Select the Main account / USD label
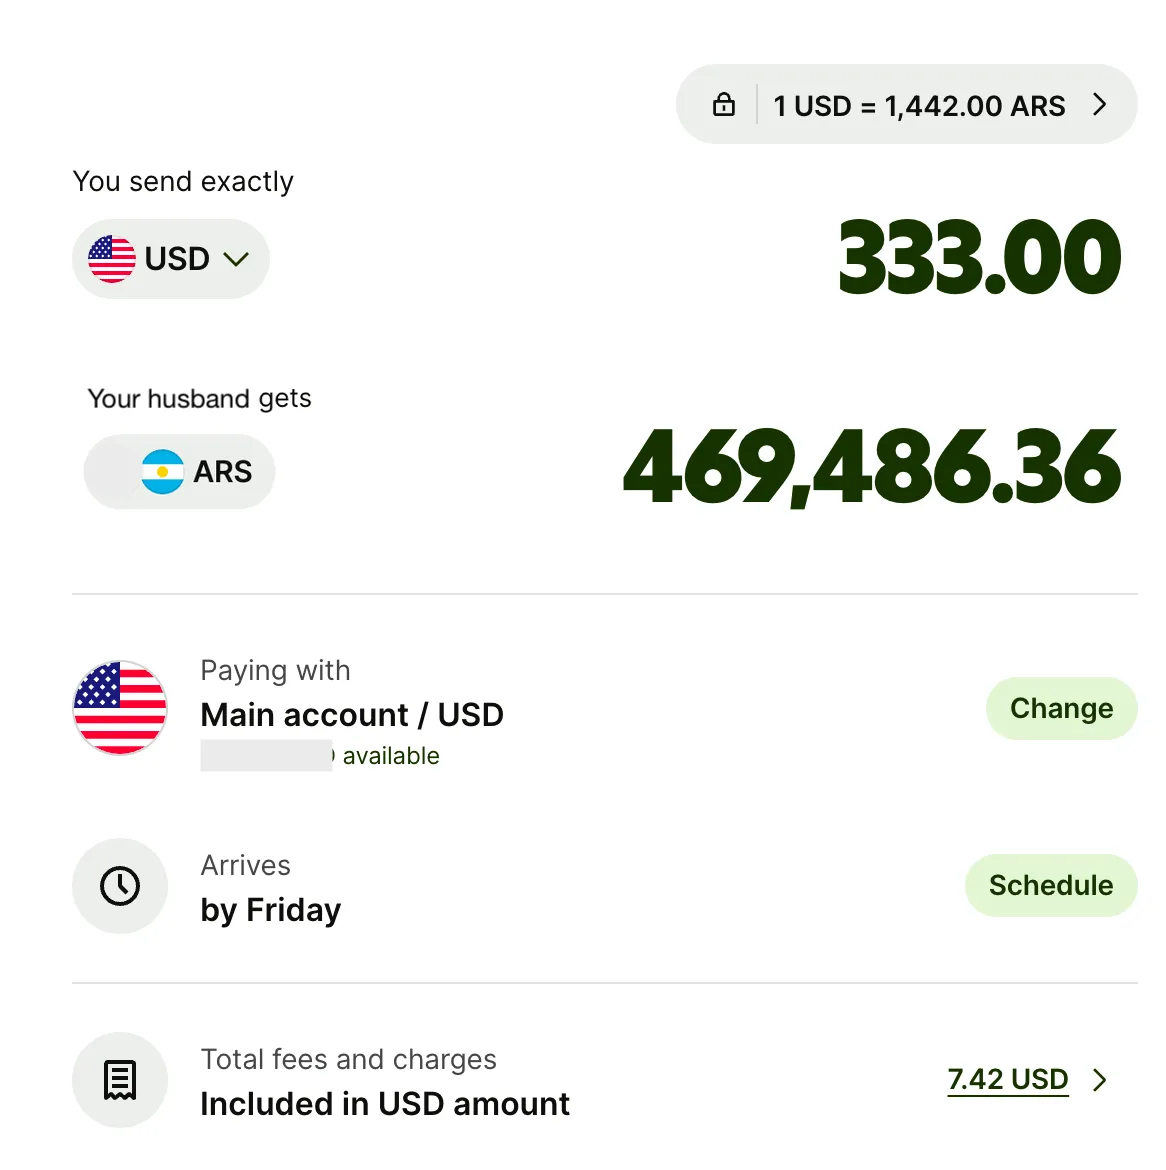Image resolution: width=1166 pixels, height=1170 pixels. [352, 715]
